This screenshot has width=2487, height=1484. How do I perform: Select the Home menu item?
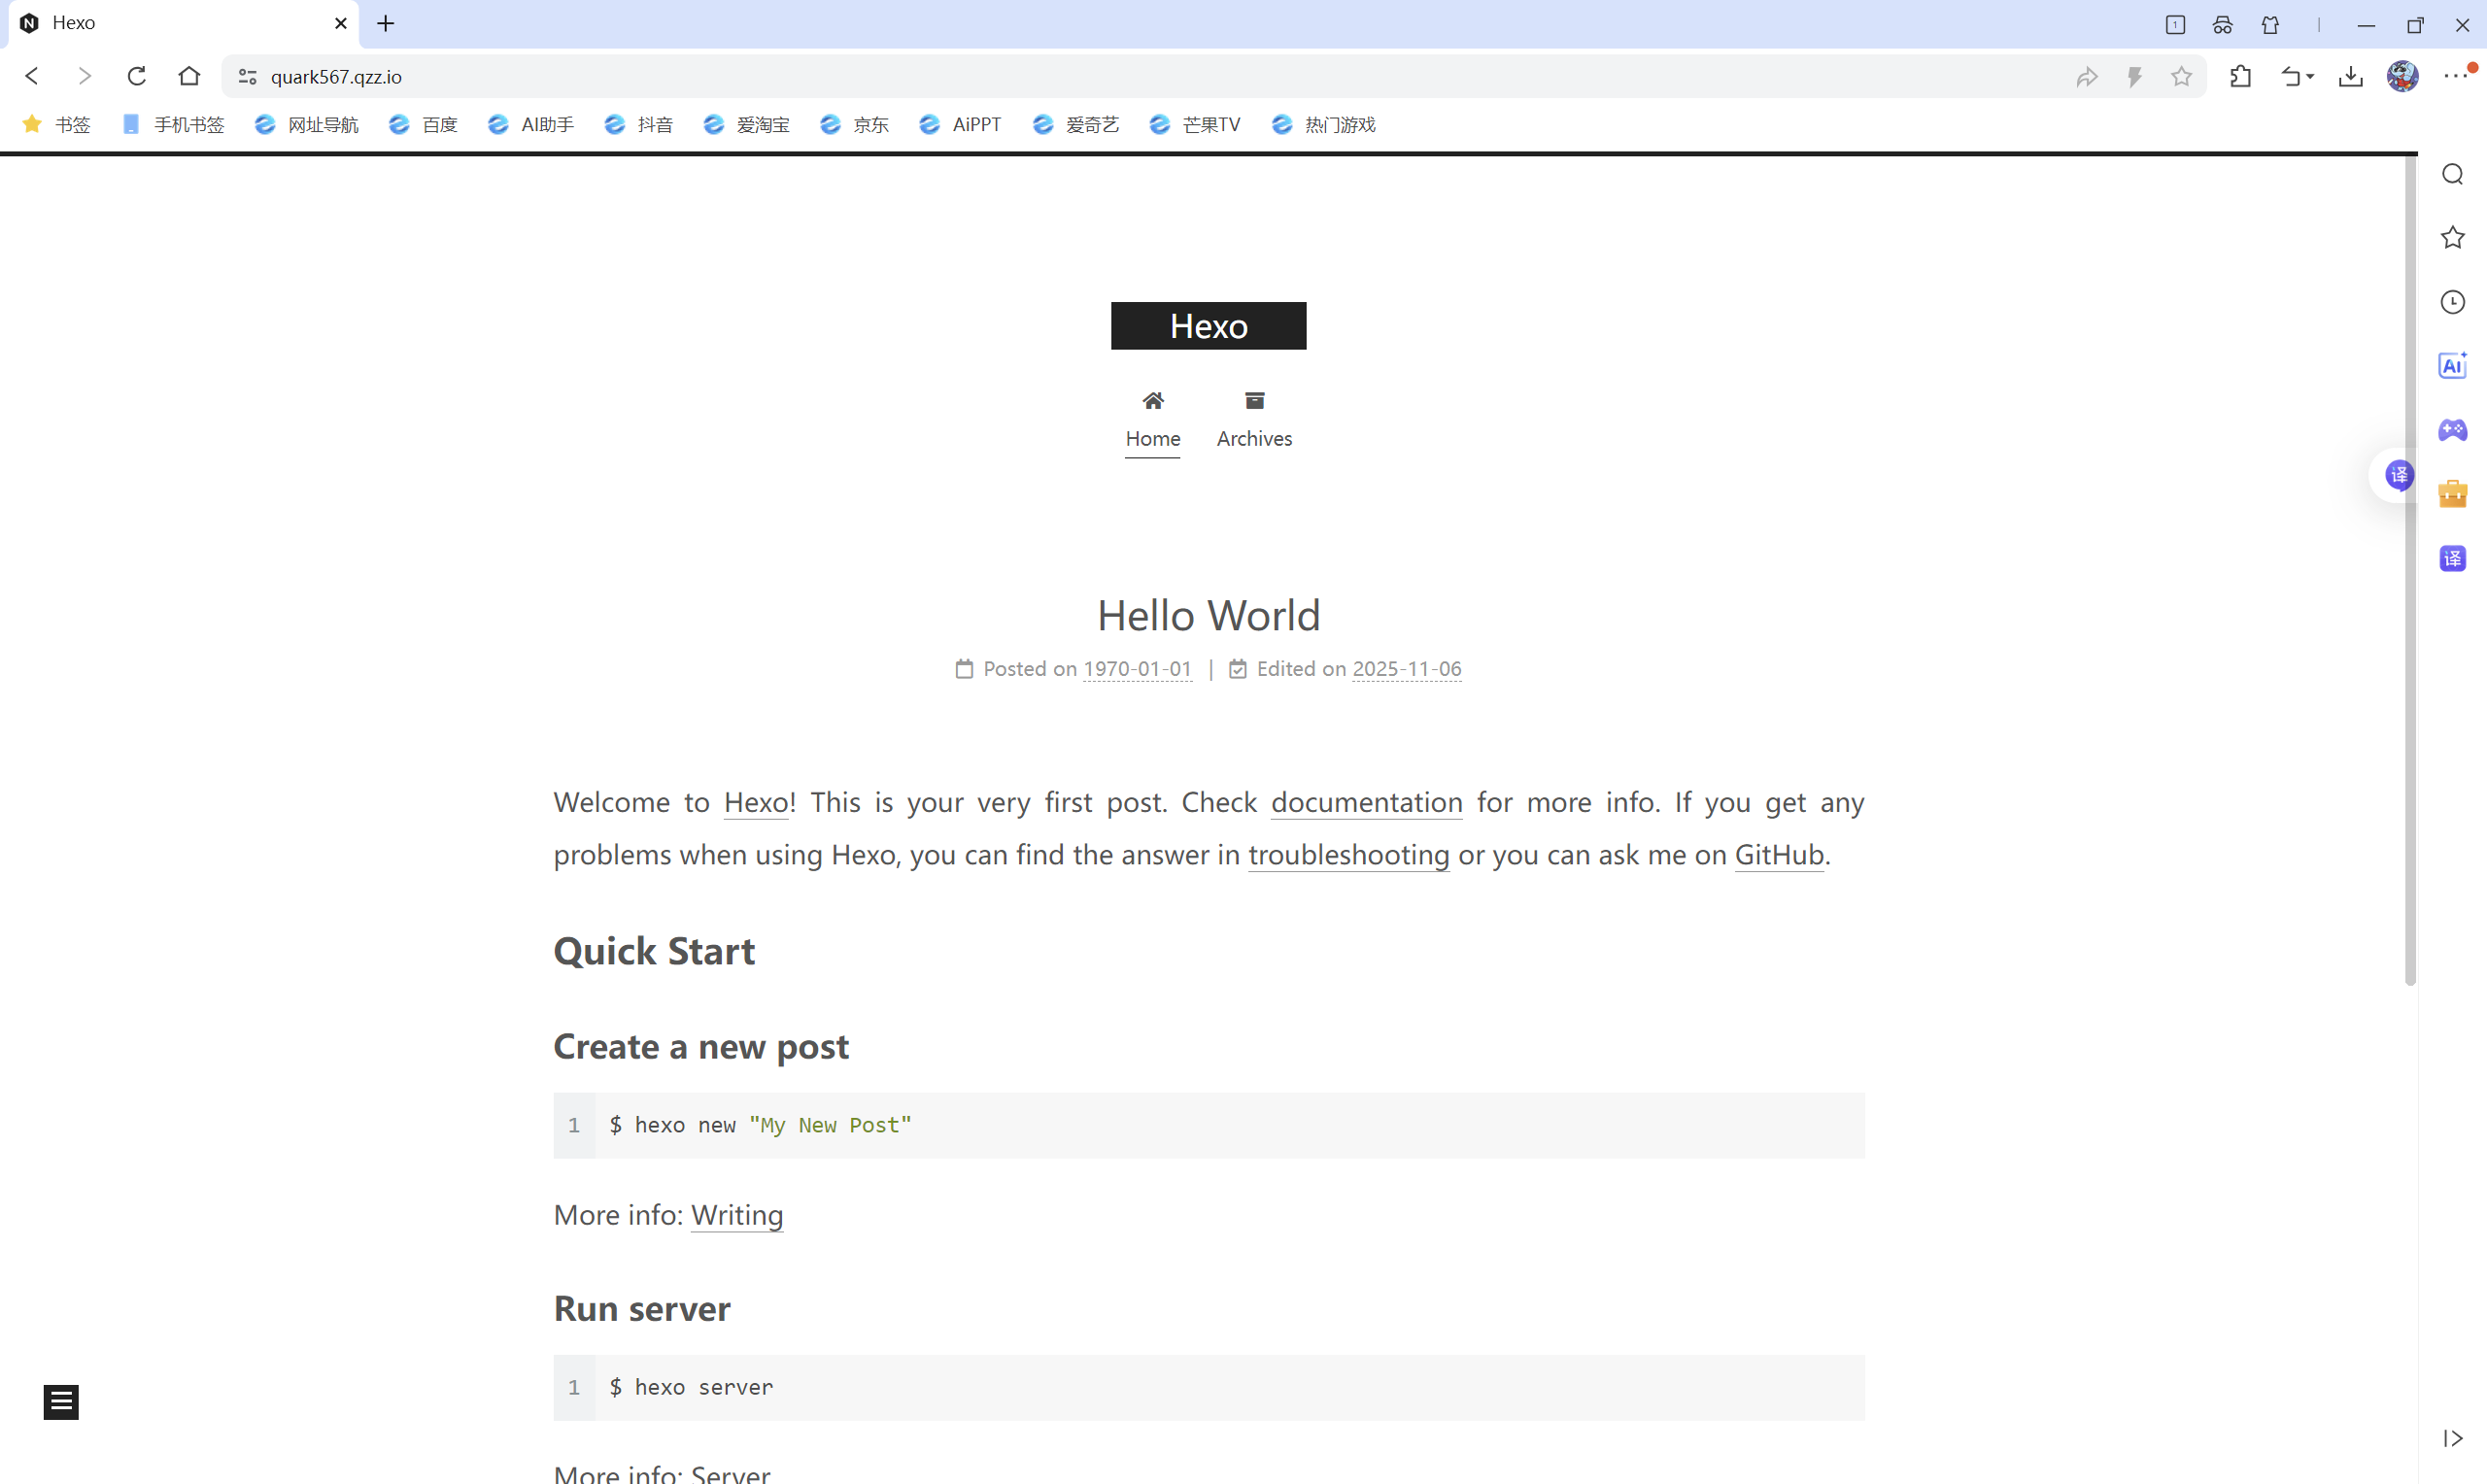click(x=1152, y=420)
